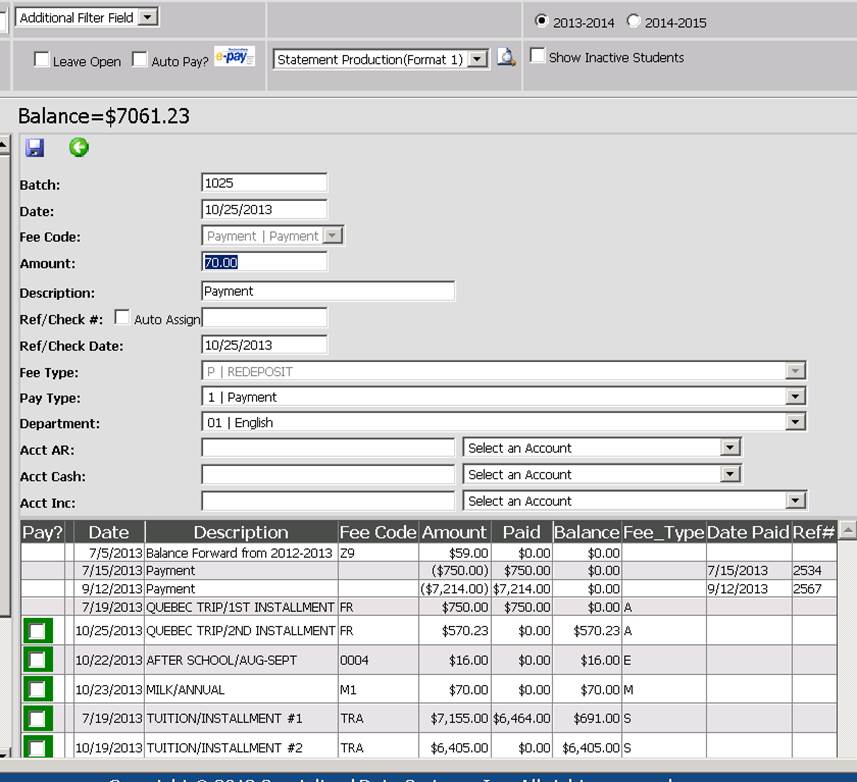
Task: Enable the Leave Open checkbox
Action: 41,60
